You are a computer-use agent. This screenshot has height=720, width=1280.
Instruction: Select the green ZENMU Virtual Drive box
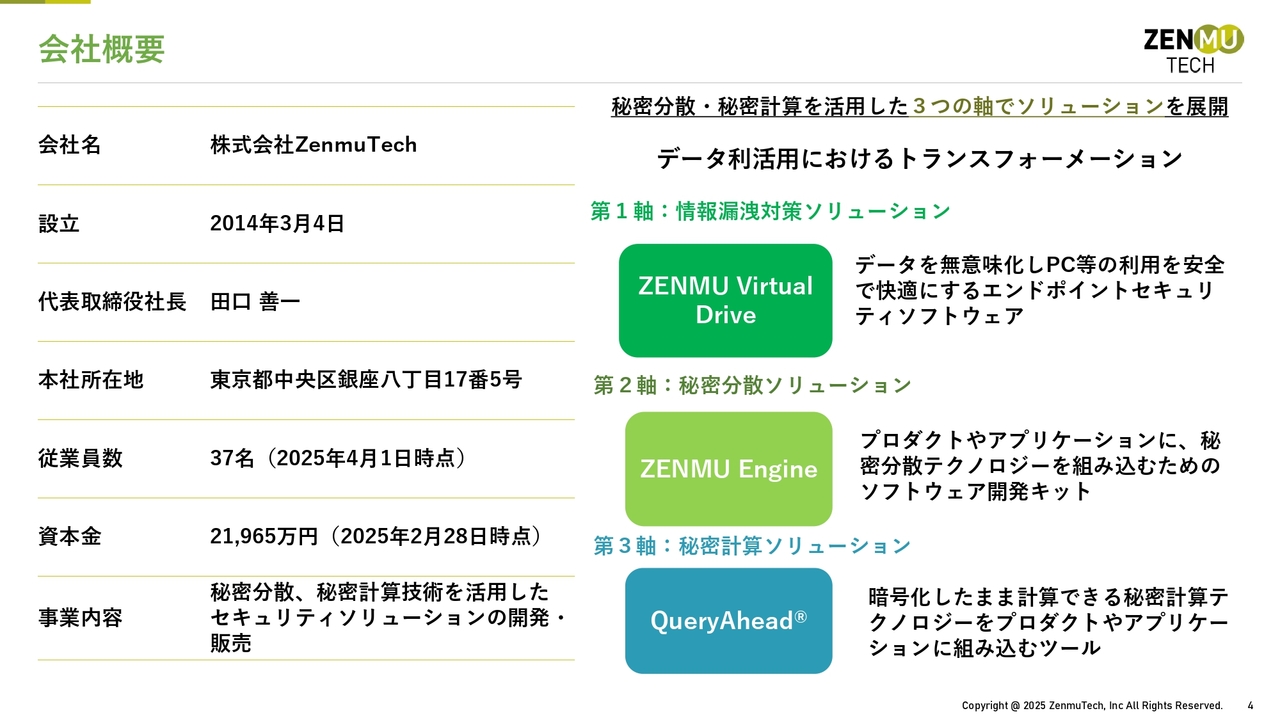pos(725,300)
